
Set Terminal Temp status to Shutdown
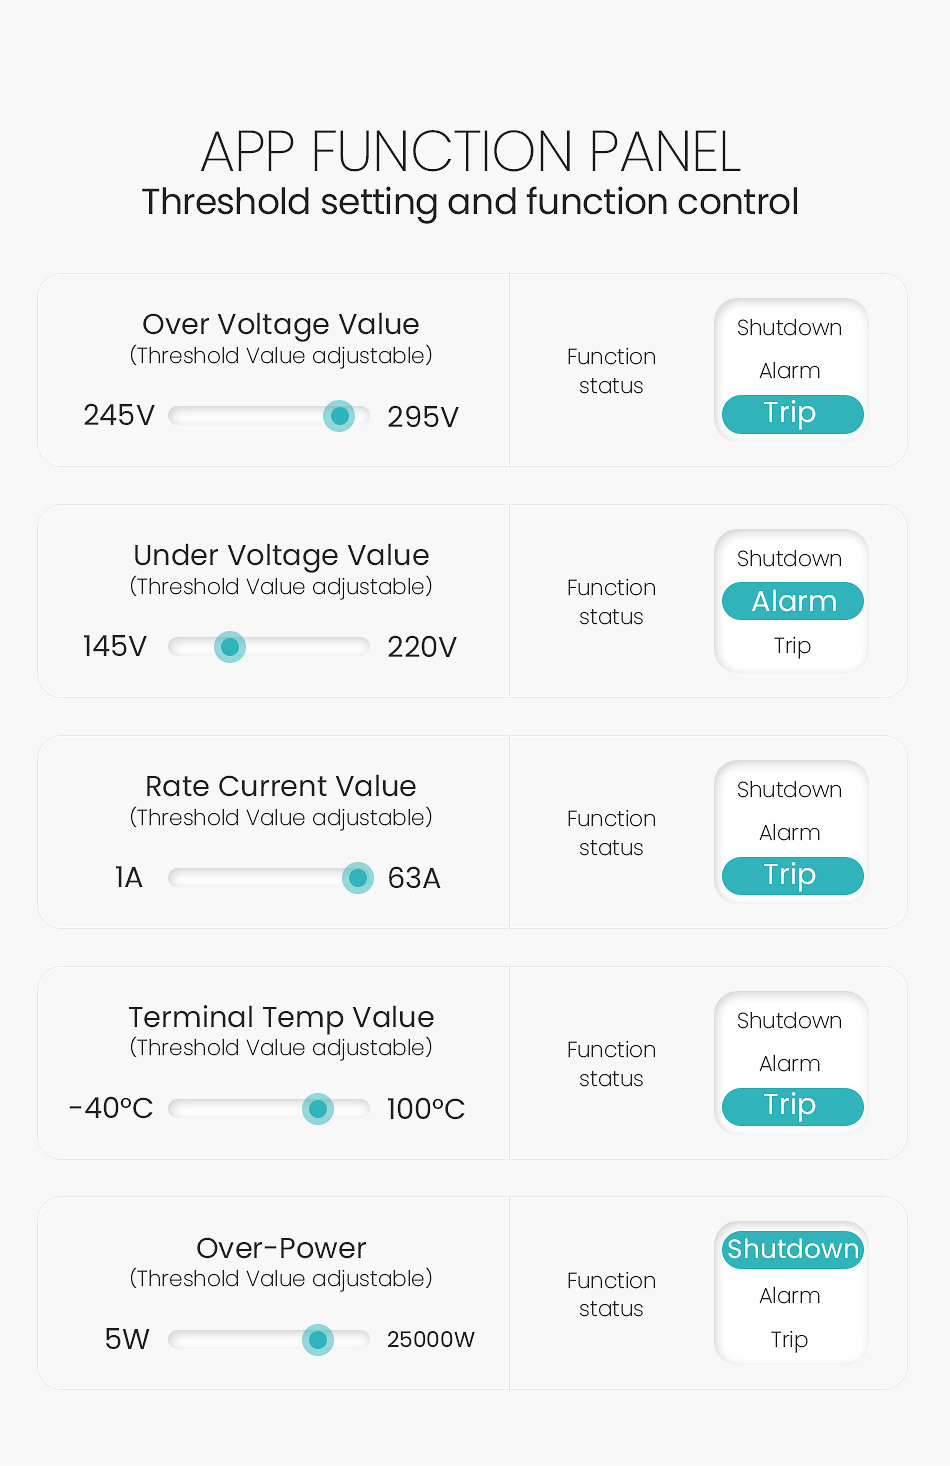click(x=790, y=1021)
